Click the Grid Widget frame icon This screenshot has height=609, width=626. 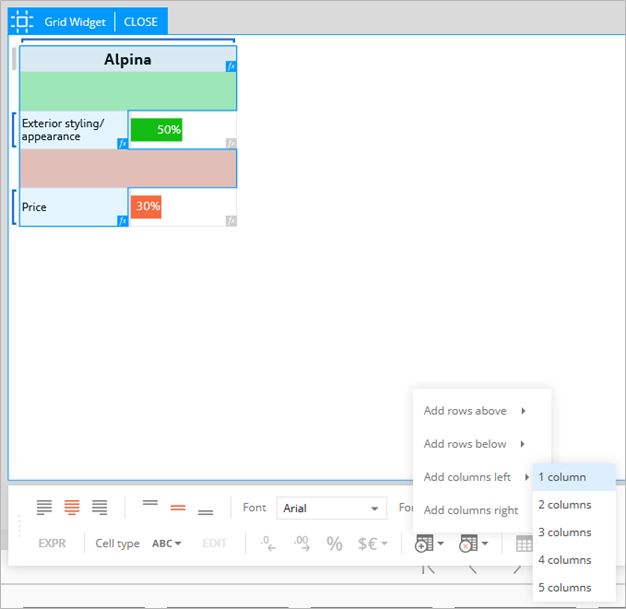[22, 22]
